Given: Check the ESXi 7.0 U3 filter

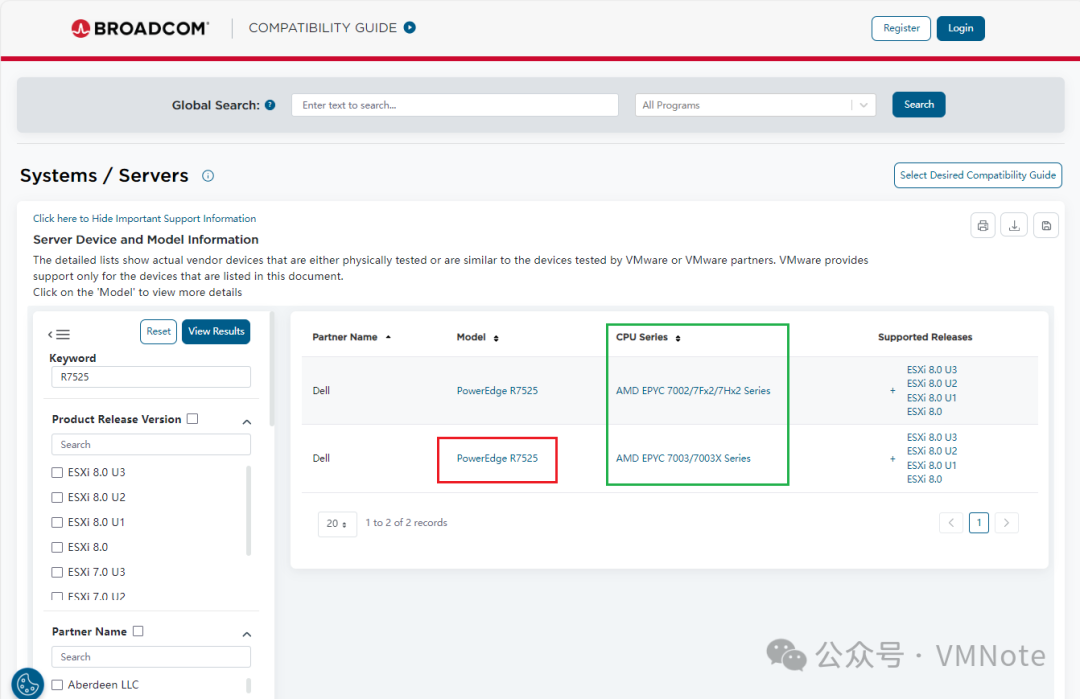Looking at the screenshot, I should click(x=57, y=572).
